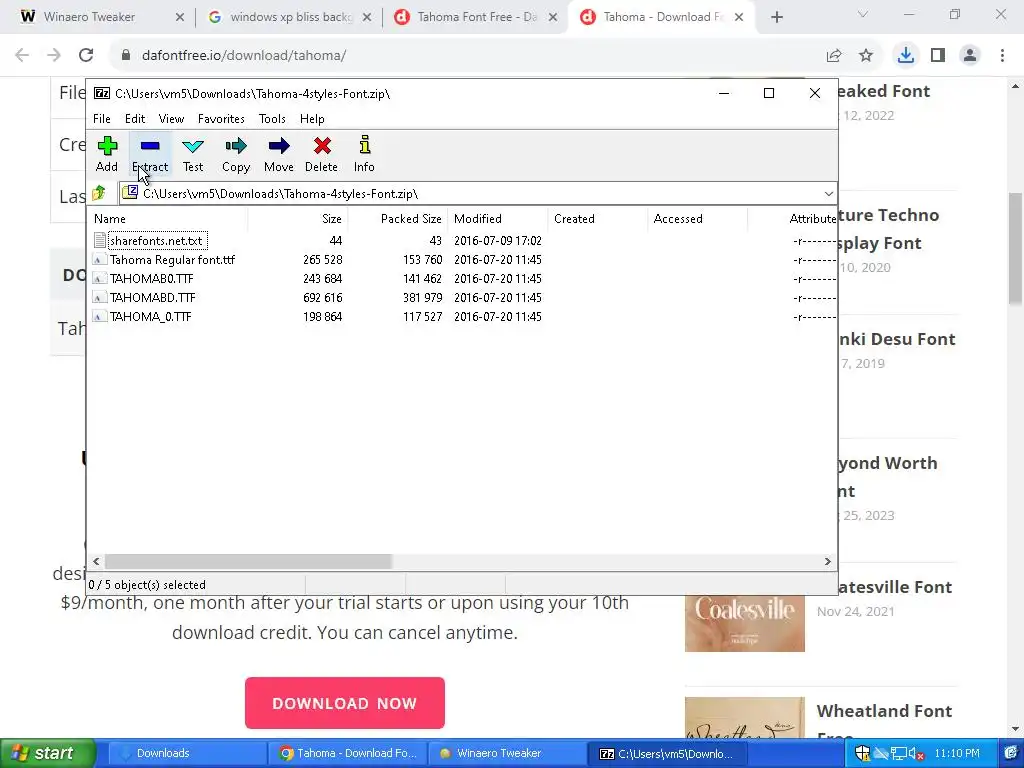The height and width of the screenshot is (768, 1024).
Task: Click the network tray icon
Action: [x=899, y=754]
